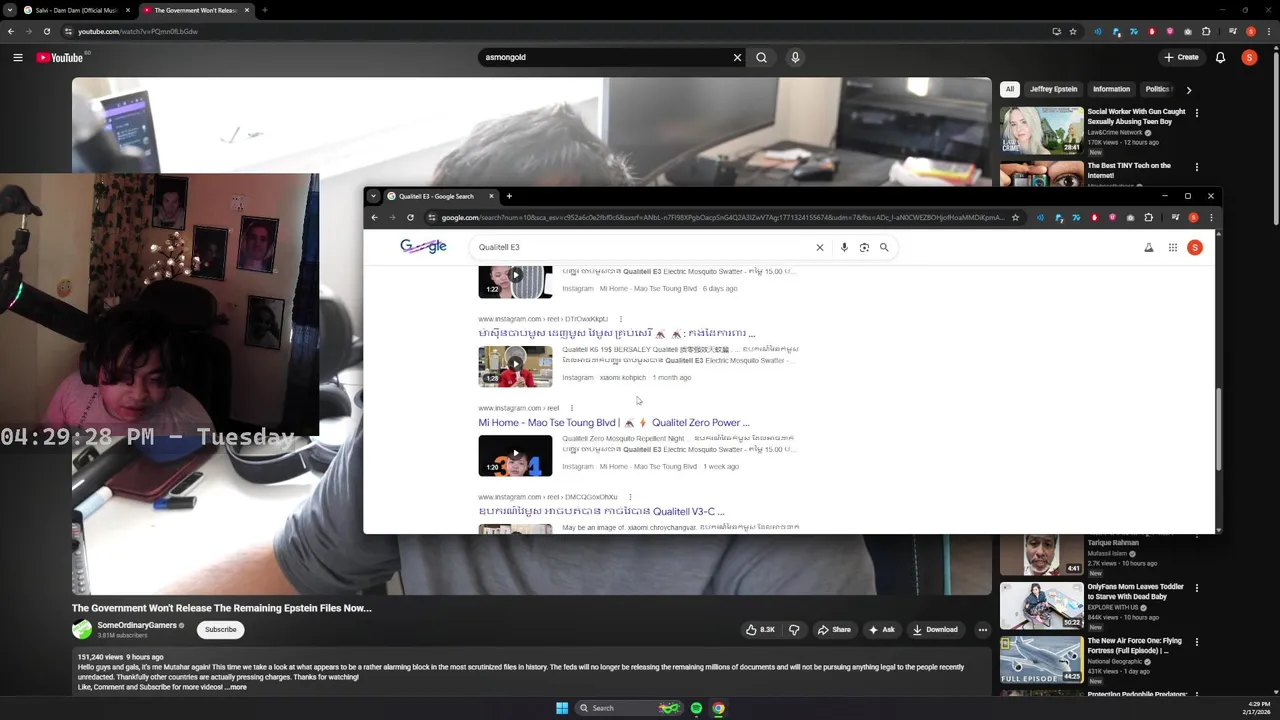
Task: Open options for Social Worker With Gun video
Action: pyautogui.click(x=1196, y=113)
